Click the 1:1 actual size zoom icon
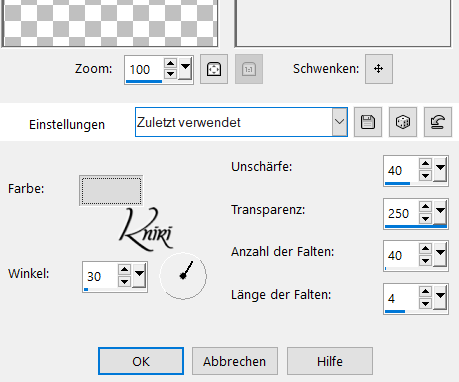Screen dimensions: 459x382 [x=249, y=69]
